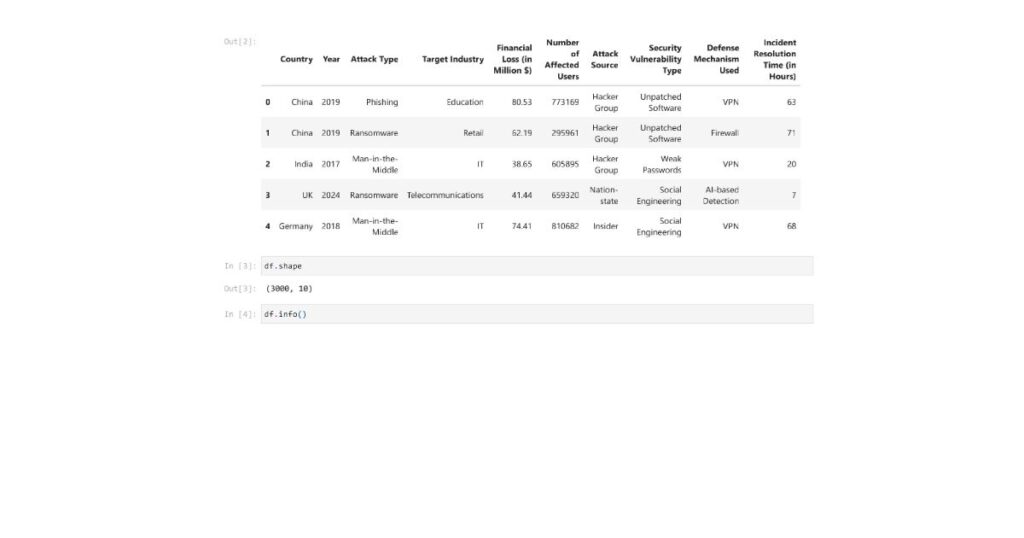Click the Attack Type column header
Viewport: 1024px width, 538px height.
(x=374, y=60)
